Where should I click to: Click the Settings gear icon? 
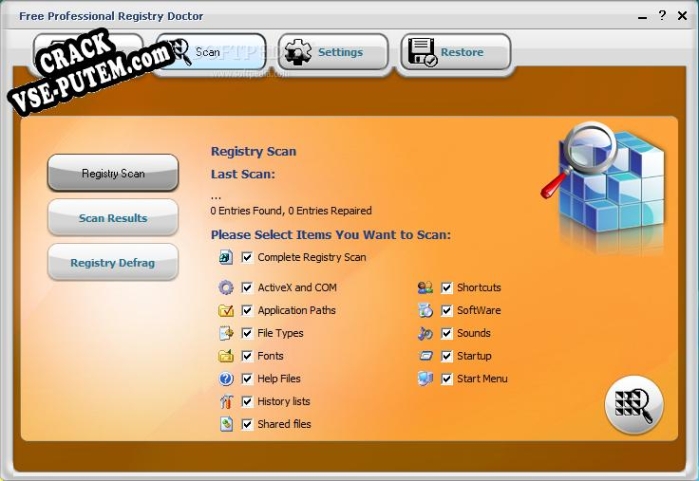(298, 53)
